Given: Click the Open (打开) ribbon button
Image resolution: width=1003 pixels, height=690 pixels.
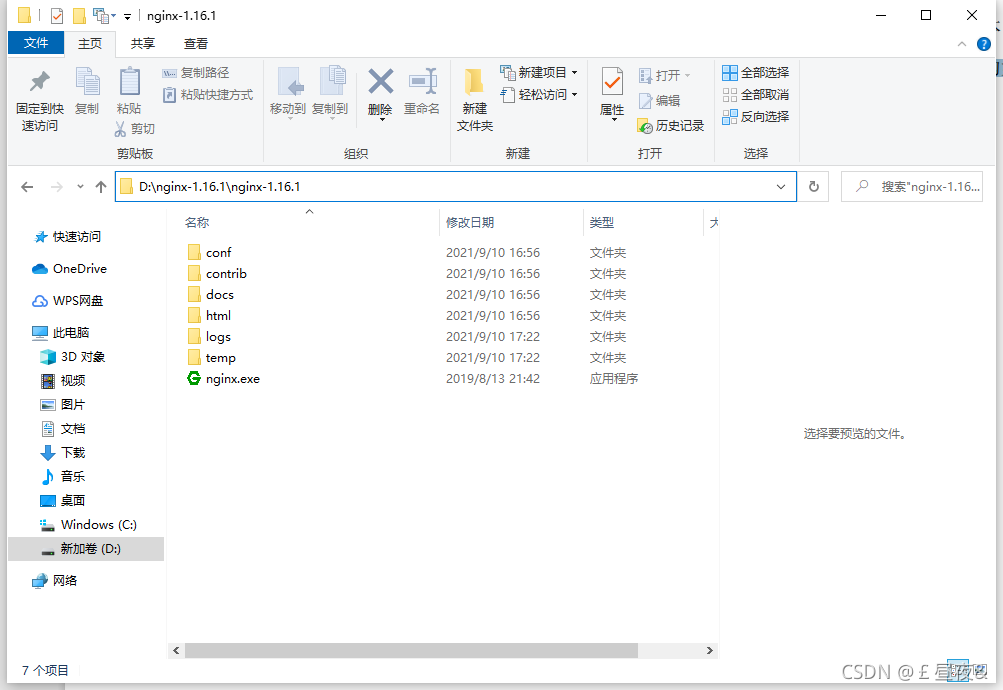Looking at the screenshot, I should coord(665,75).
